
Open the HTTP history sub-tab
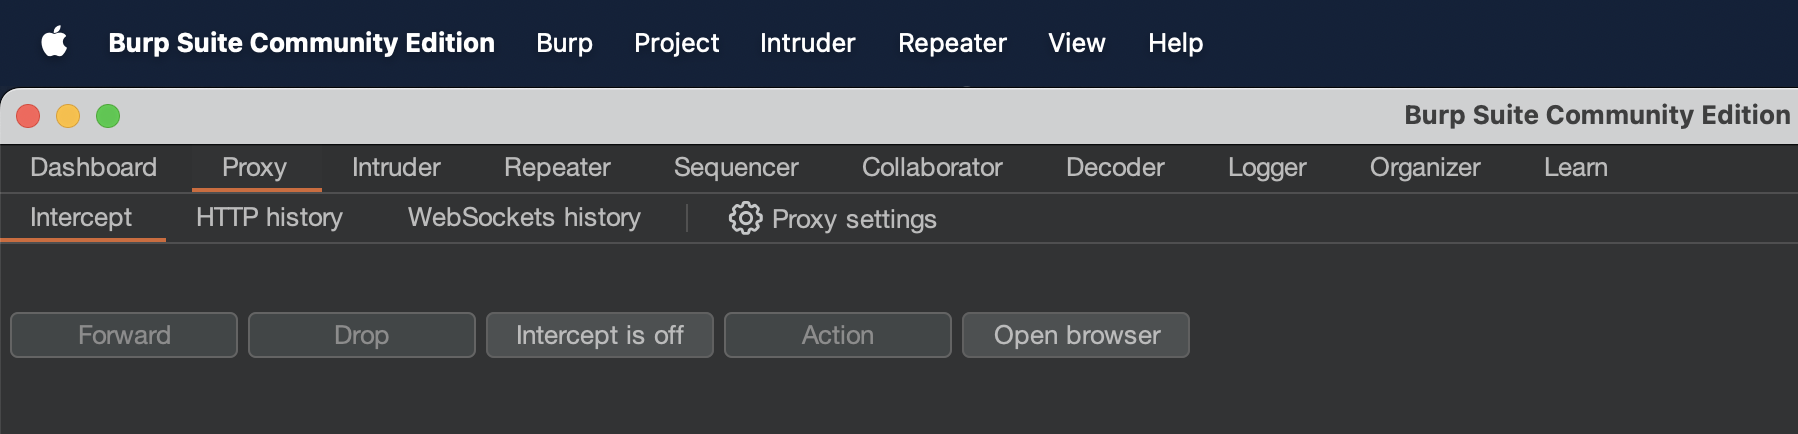pyautogui.click(x=269, y=217)
